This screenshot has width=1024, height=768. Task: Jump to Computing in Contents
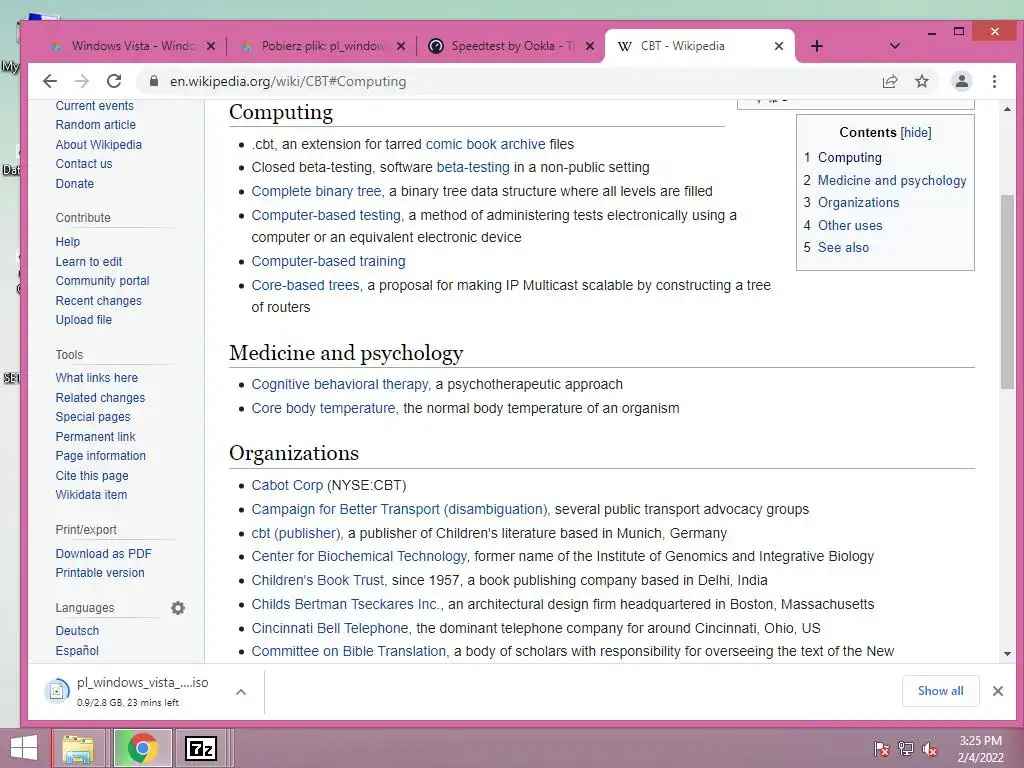850,157
